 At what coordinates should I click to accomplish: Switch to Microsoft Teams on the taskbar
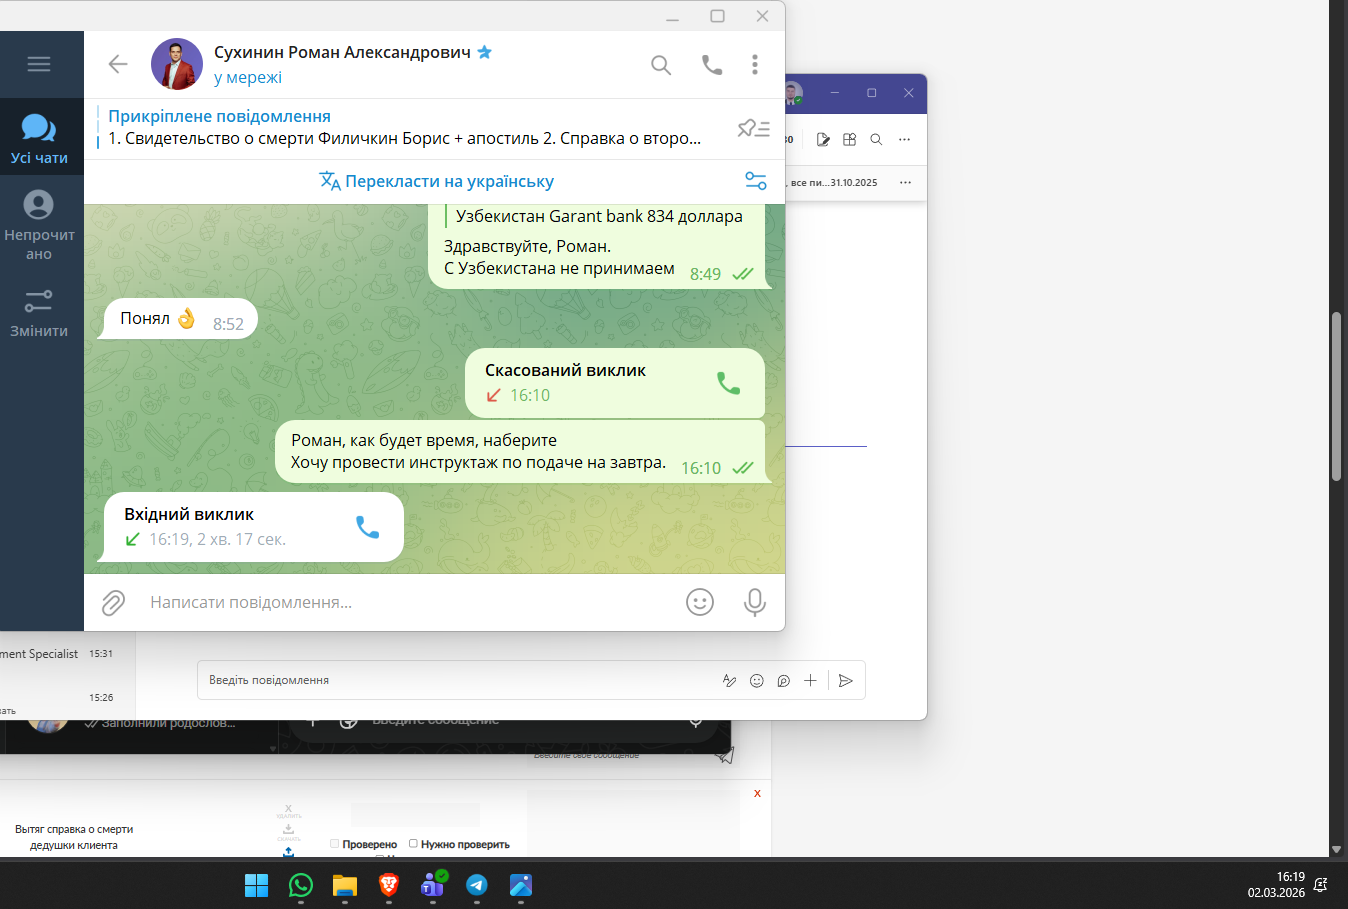[433, 885]
